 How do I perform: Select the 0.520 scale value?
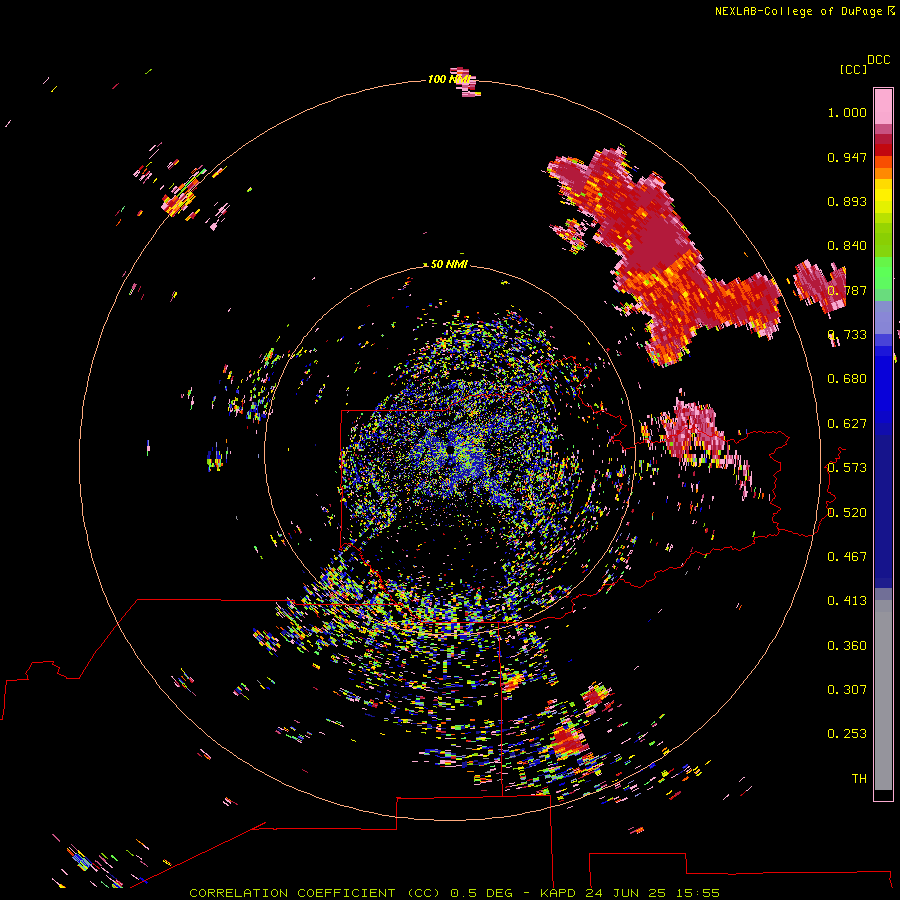click(847, 513)
